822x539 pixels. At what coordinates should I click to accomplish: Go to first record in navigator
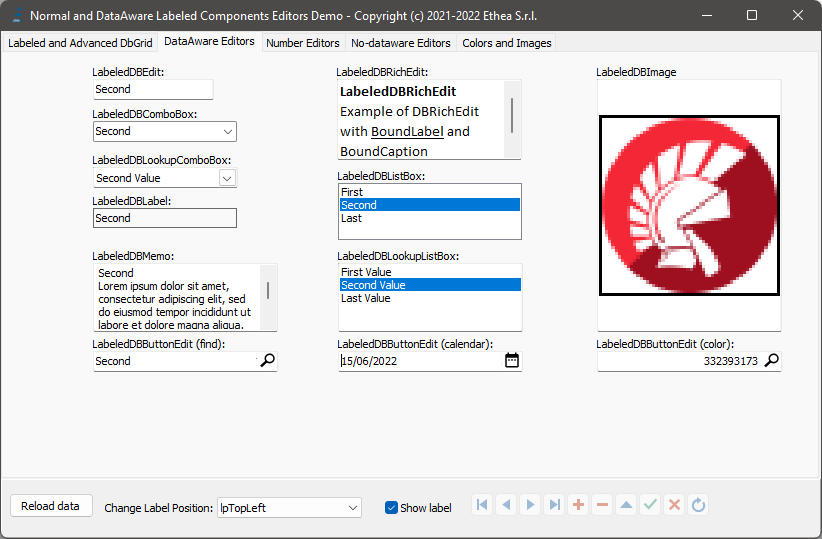[x=482, y=505]
